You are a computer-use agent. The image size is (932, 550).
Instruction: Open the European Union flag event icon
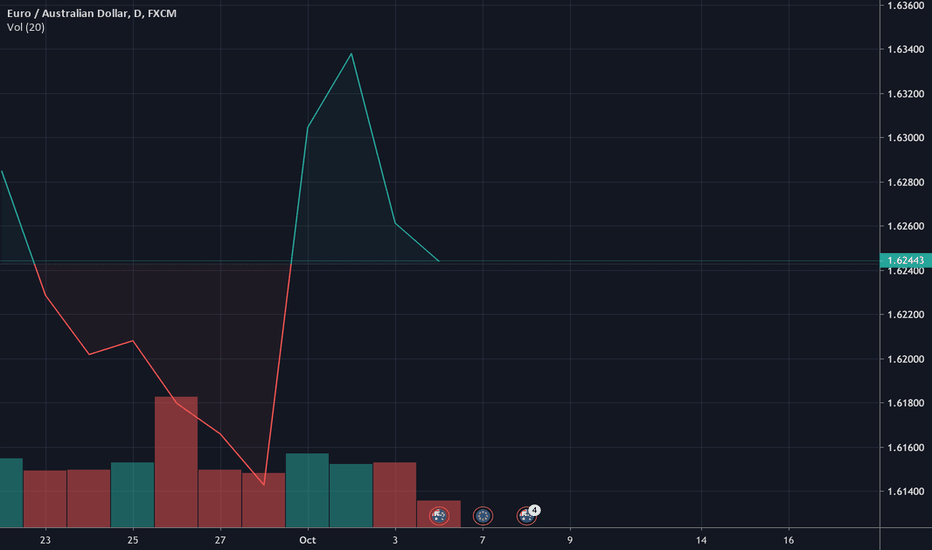483,516
